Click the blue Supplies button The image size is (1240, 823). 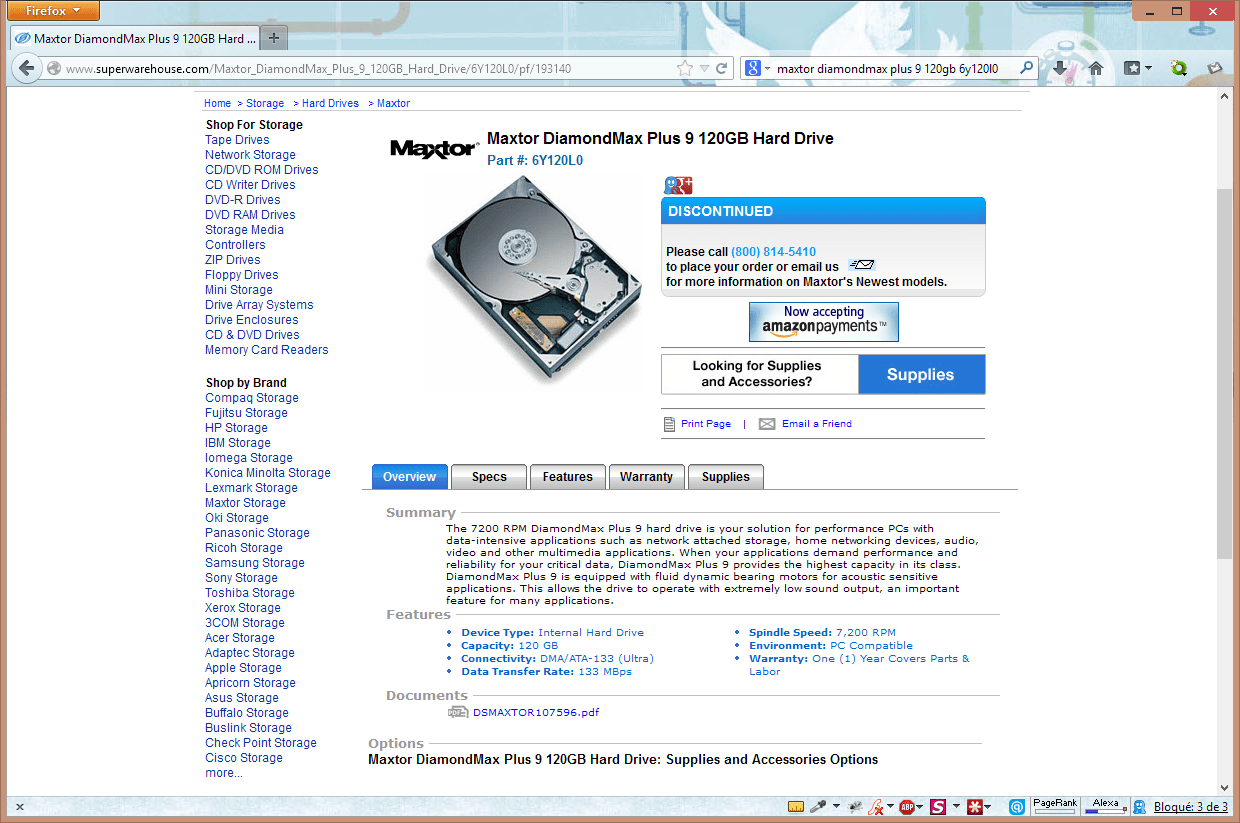921,375
